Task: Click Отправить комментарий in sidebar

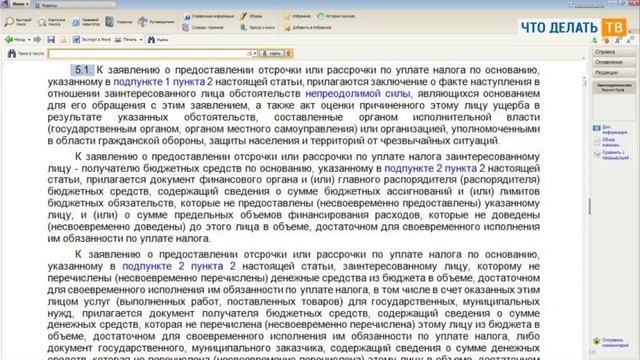Action: coord(611,342)
